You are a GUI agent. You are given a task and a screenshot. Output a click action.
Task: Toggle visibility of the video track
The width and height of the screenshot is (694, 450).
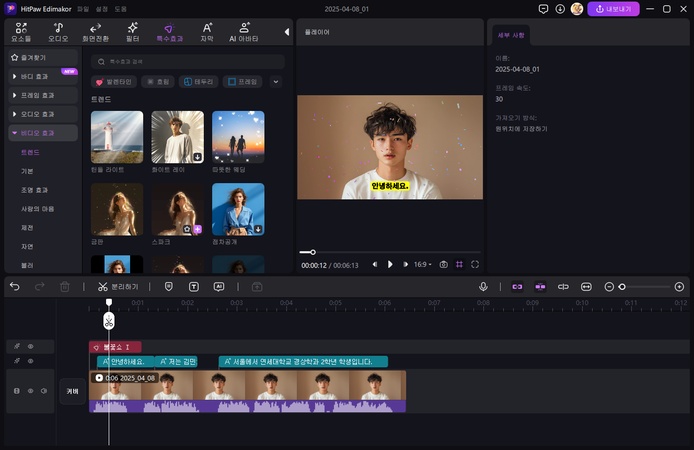click(x=30, y=391)
